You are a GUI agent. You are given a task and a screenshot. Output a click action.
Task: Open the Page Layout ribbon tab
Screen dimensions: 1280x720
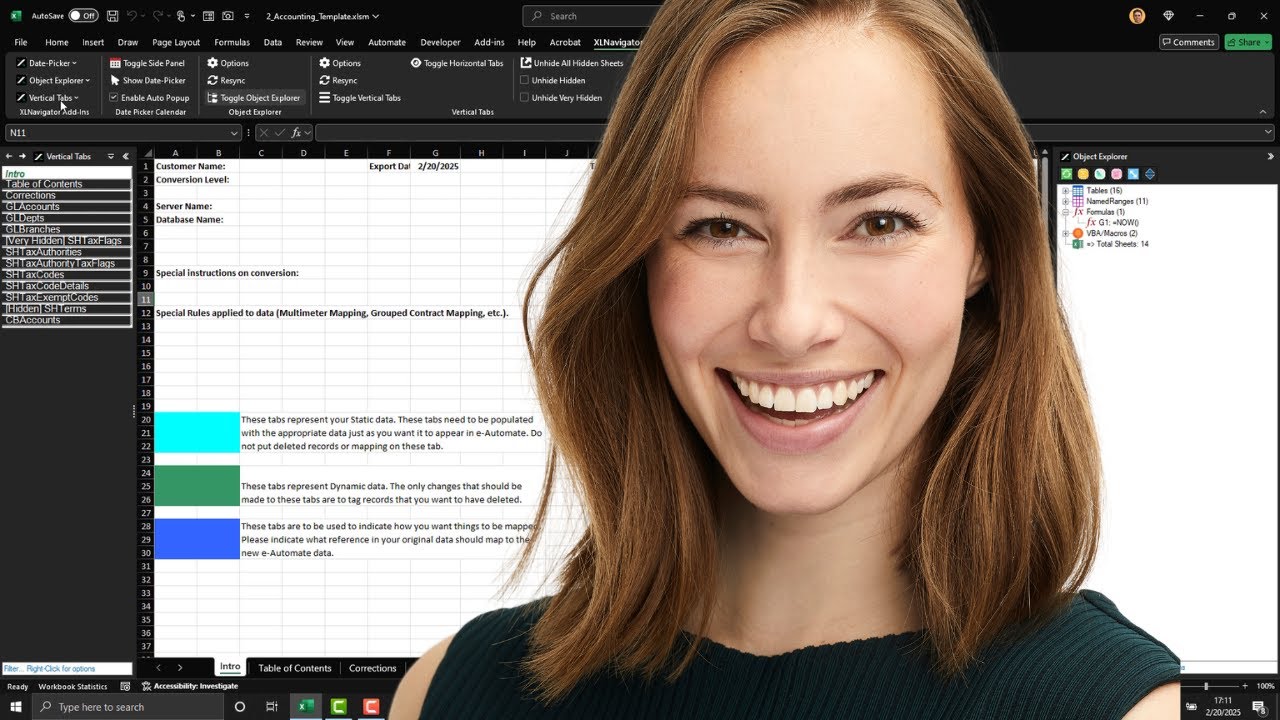(176, 42)
